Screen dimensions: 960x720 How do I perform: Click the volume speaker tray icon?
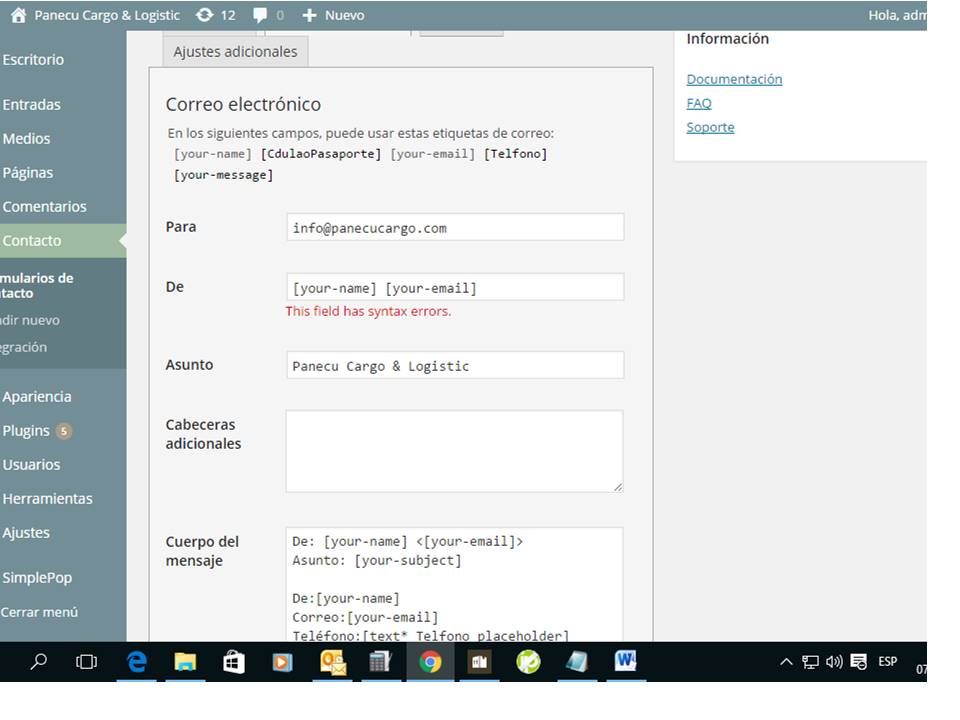pos(834,662)
